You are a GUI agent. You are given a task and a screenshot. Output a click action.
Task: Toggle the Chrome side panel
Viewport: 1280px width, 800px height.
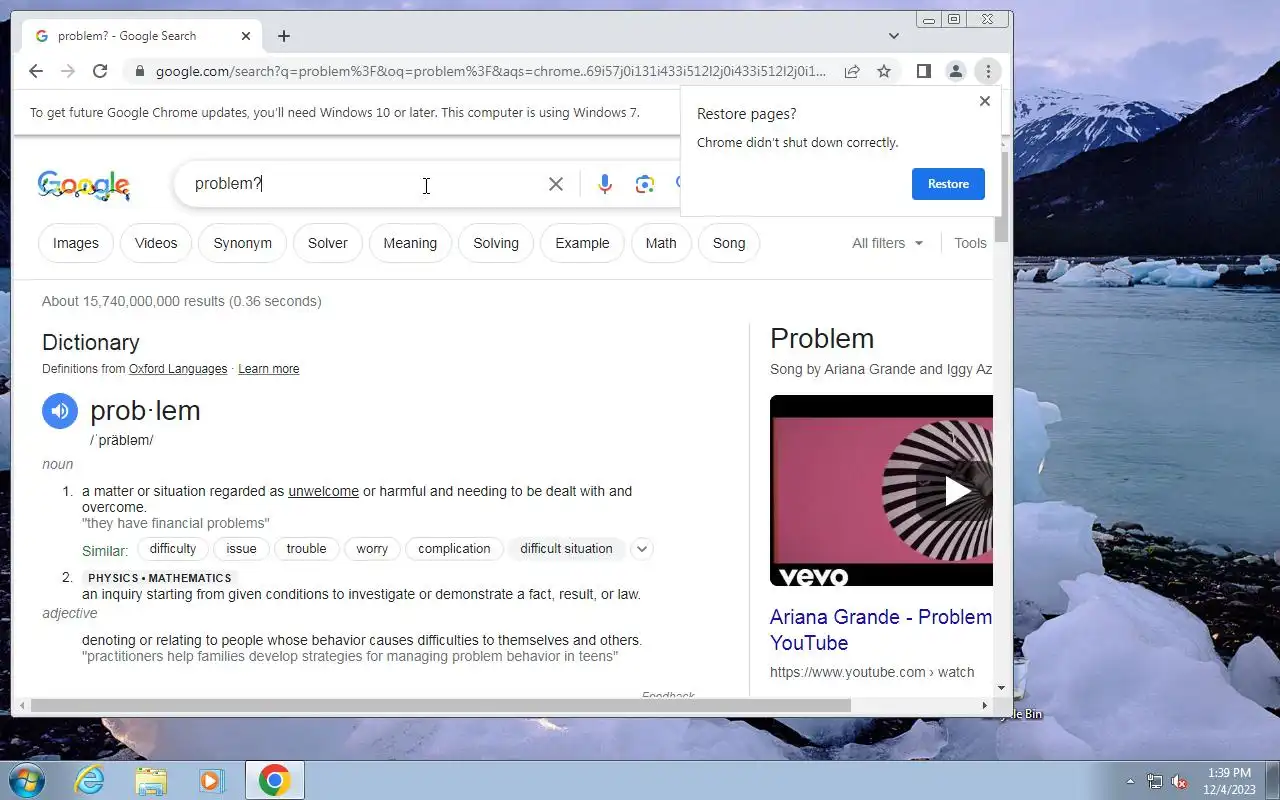[924, 71]
